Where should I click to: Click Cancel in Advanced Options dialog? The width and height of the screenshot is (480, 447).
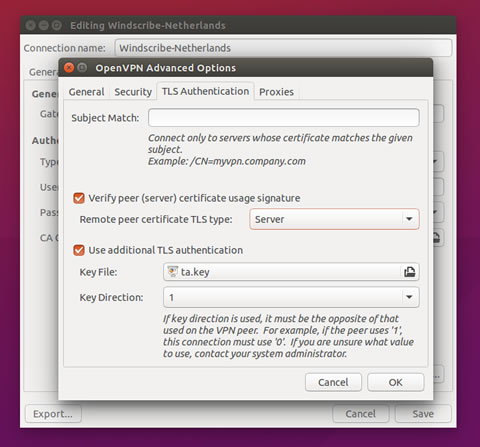(333, 382)
